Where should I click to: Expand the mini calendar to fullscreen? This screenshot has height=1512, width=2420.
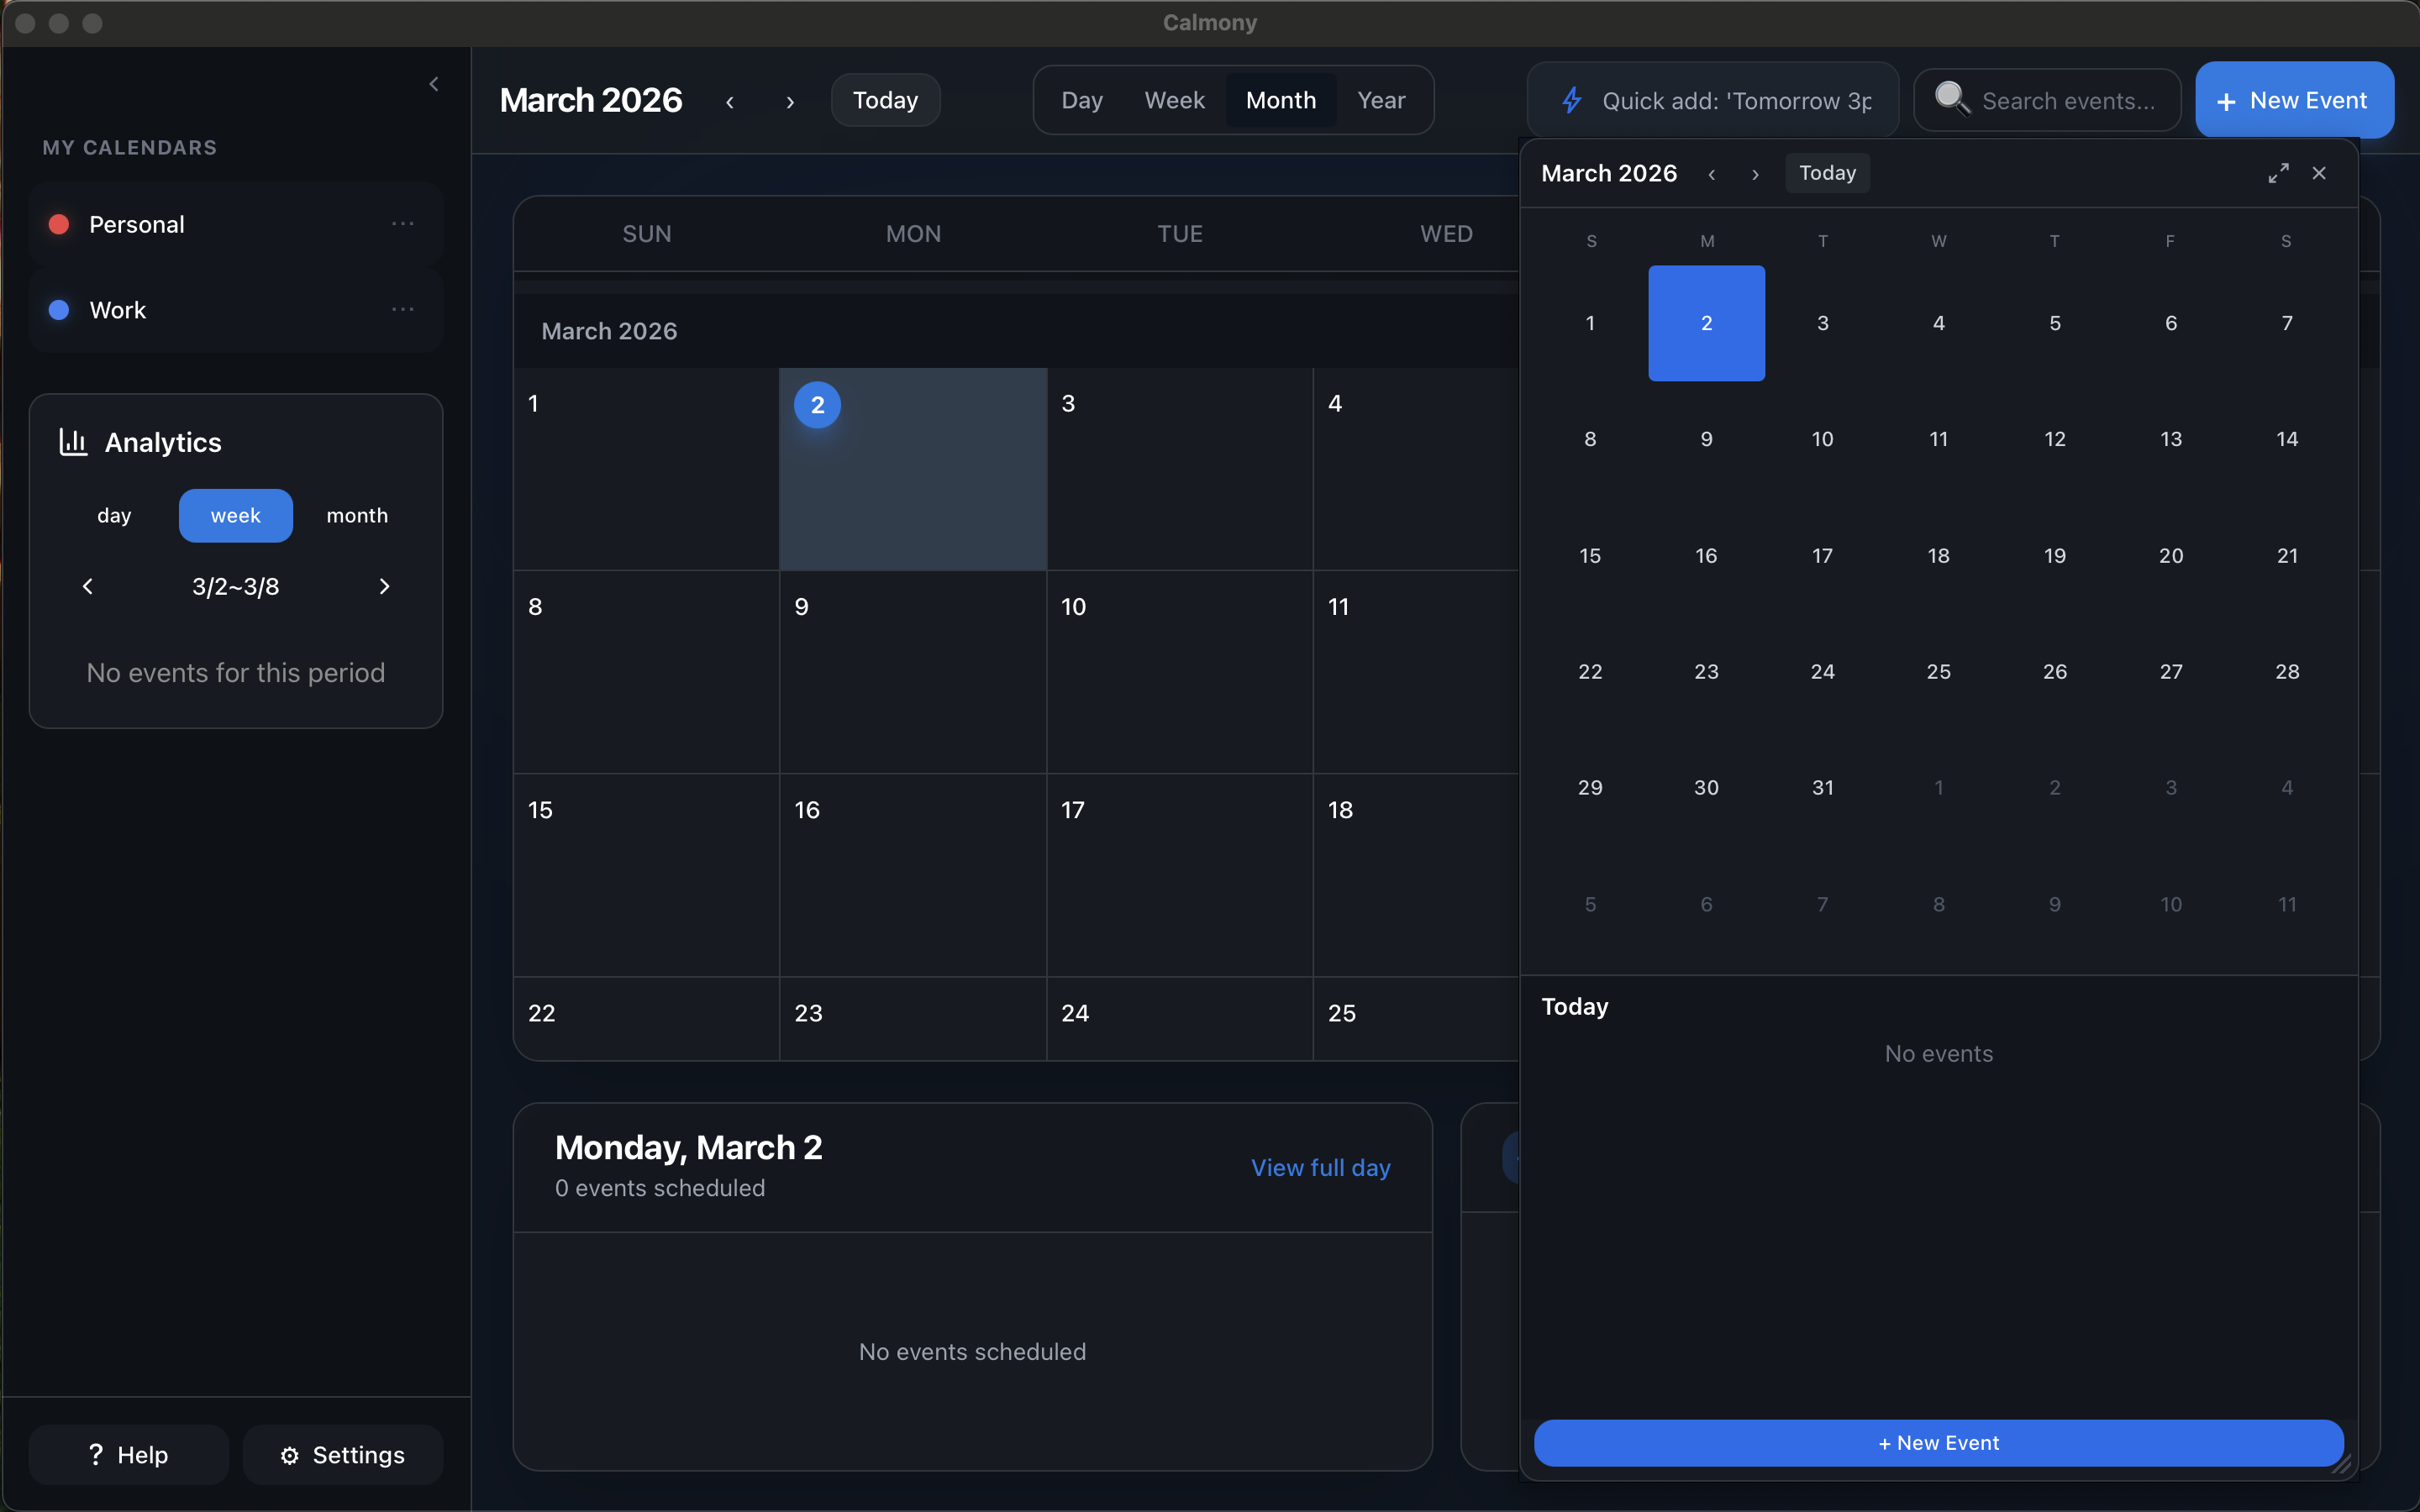point(2279,172)
